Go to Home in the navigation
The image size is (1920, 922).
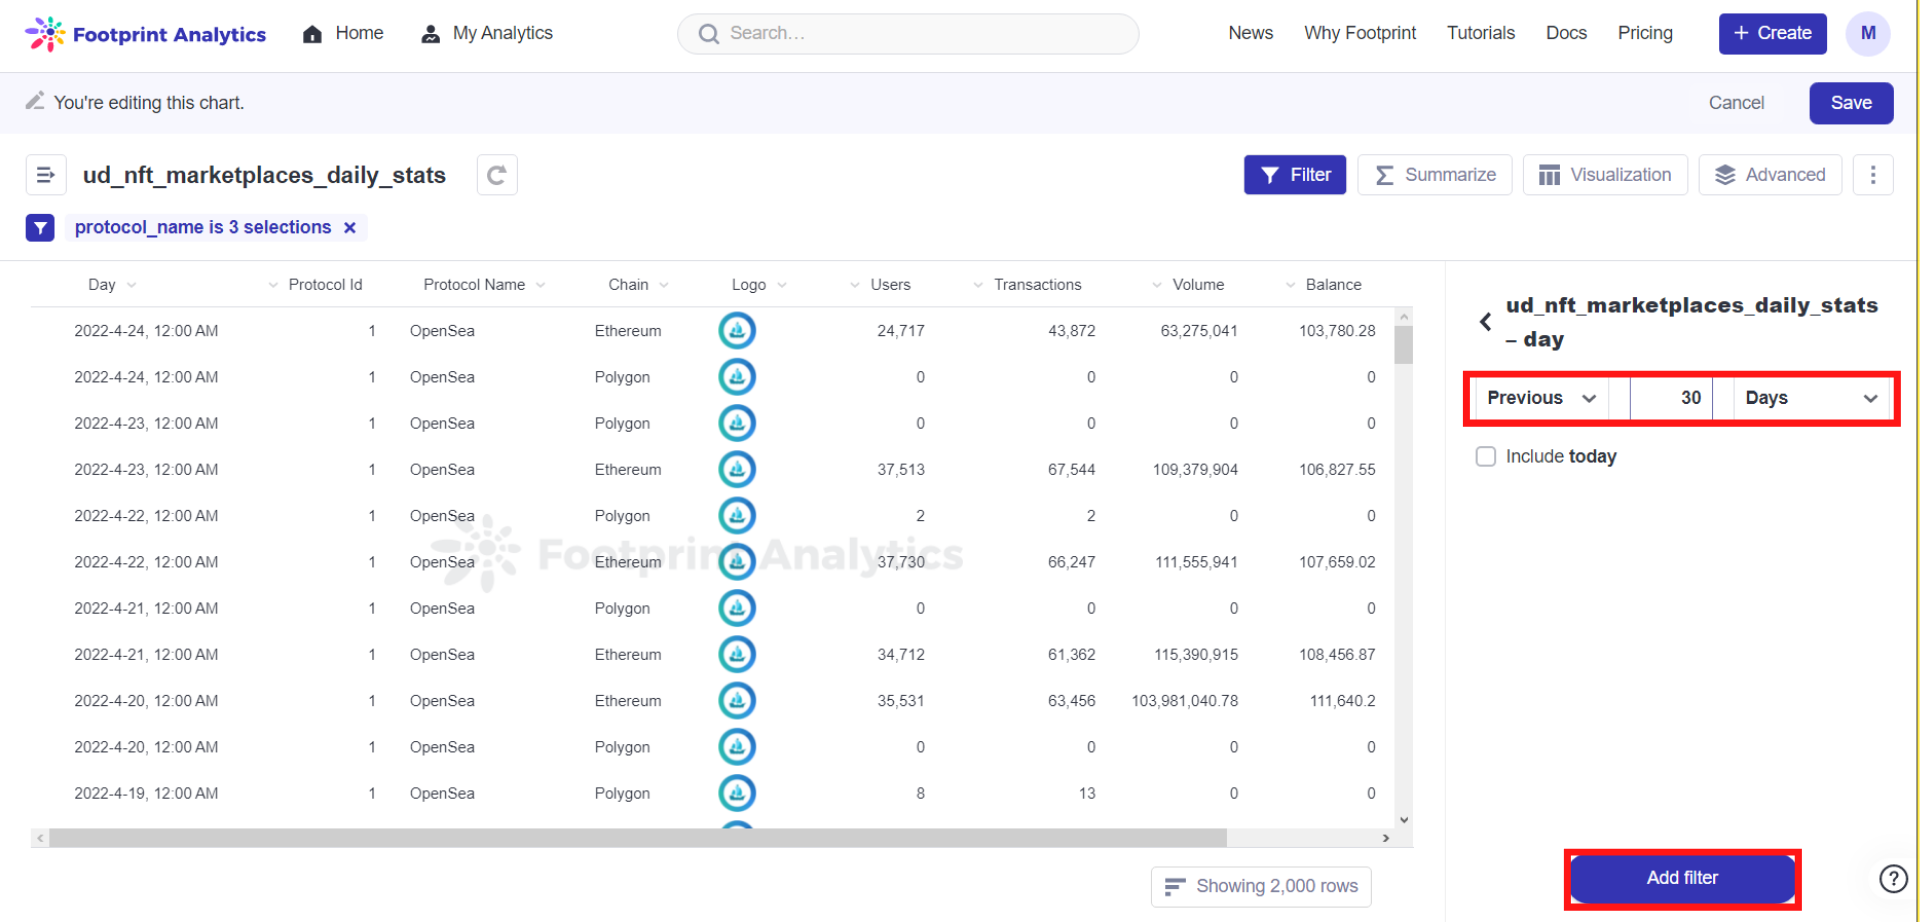click(360, 33)
